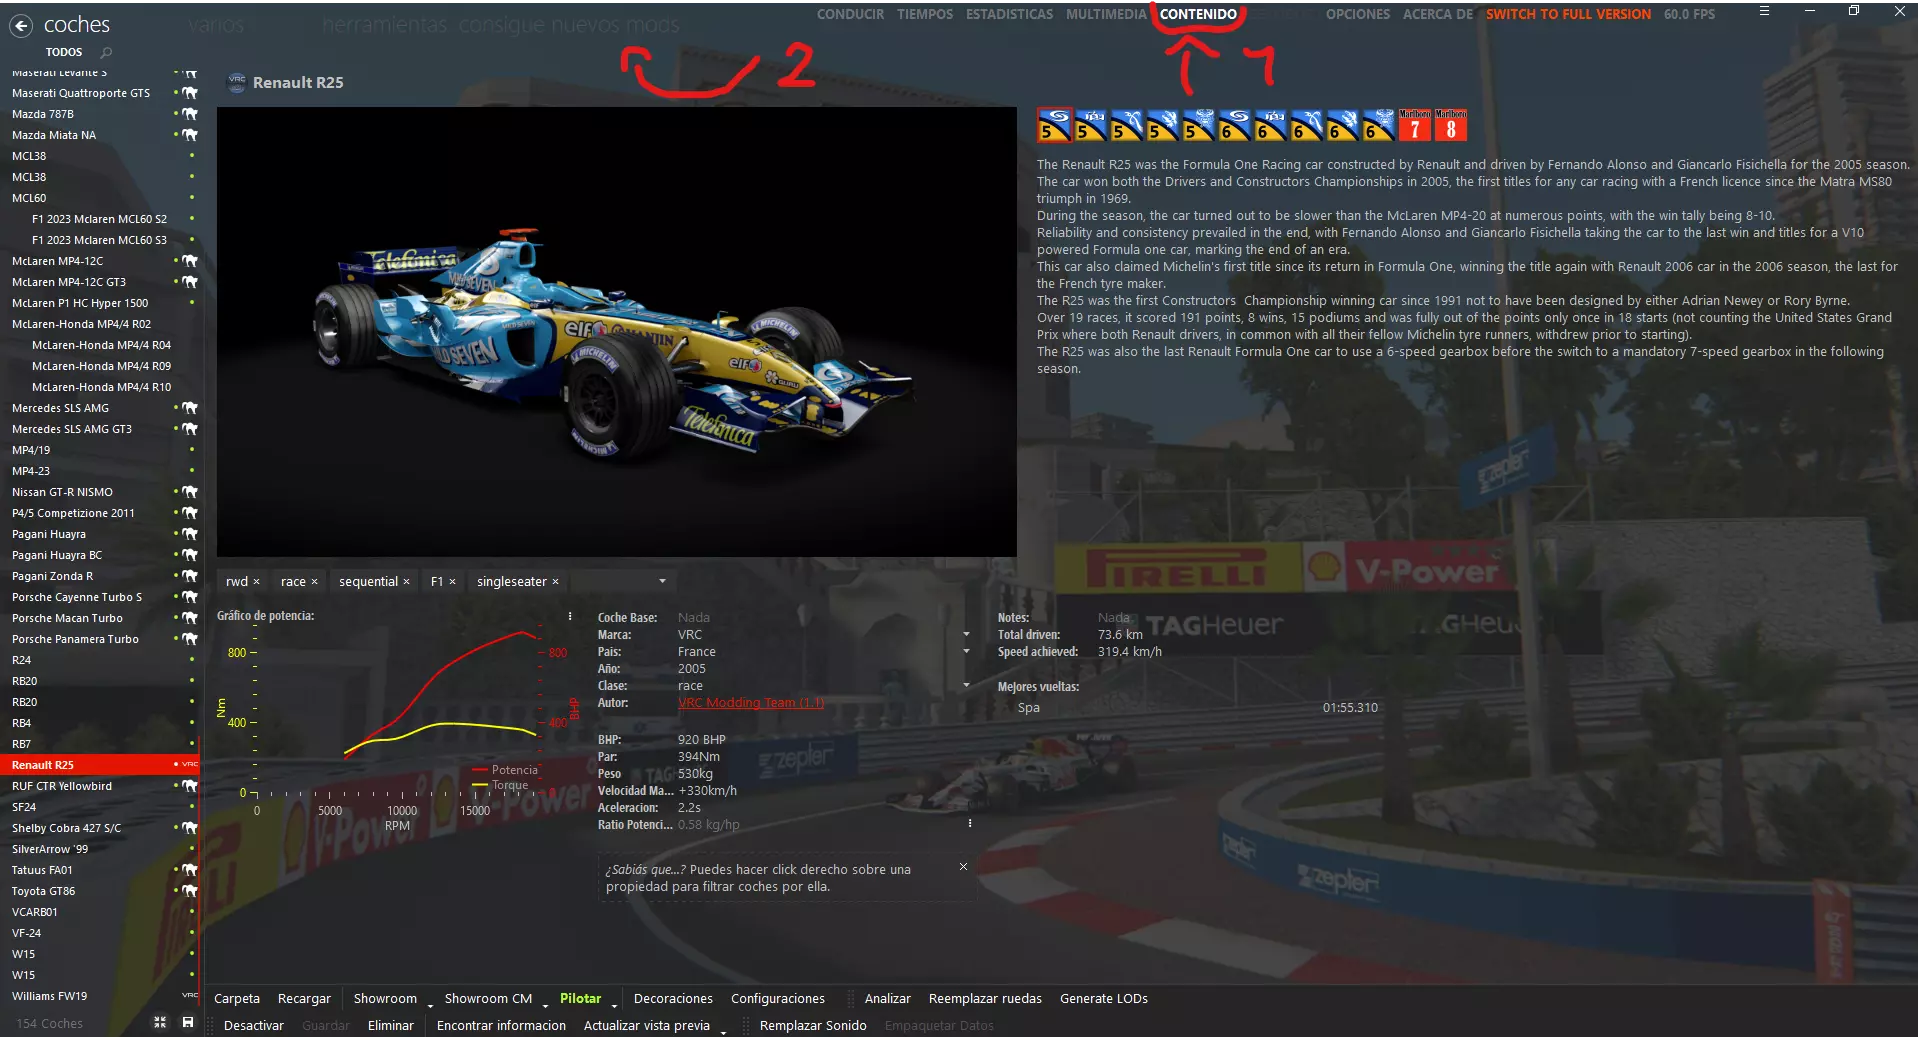
Task: Click SWITCH TO FULL VERSION
Action: 1568,14
